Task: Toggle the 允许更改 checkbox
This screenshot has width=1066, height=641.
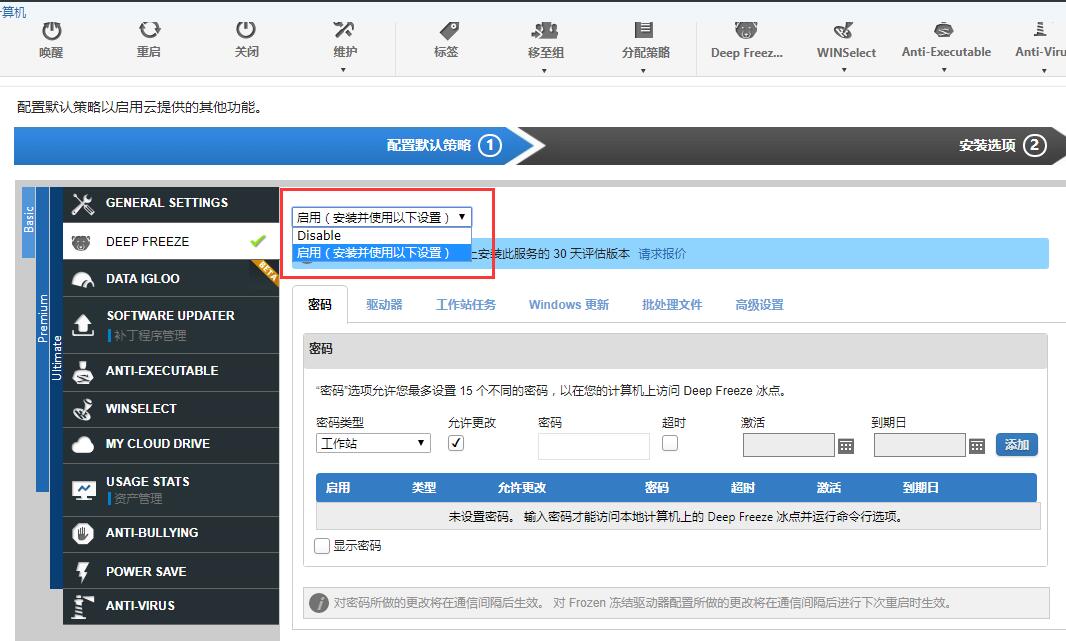Action: point(456,443)
